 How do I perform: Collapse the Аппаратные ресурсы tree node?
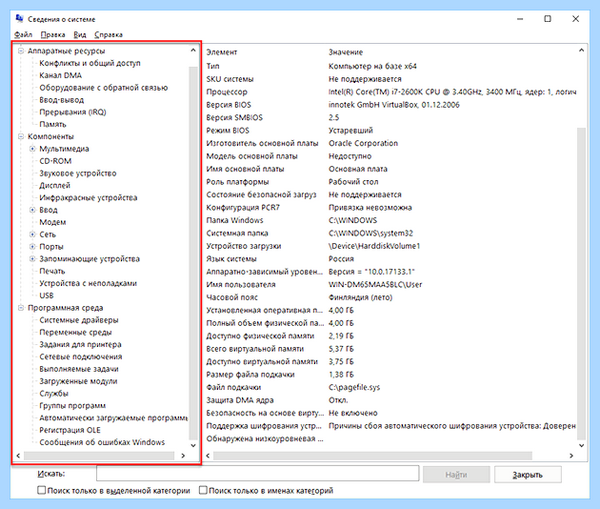21,51
